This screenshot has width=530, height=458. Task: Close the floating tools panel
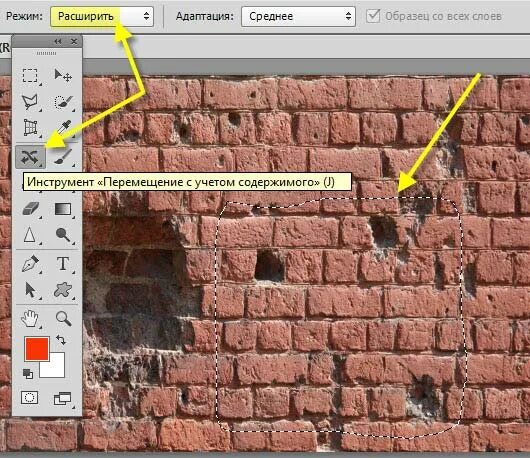(74, 41)
